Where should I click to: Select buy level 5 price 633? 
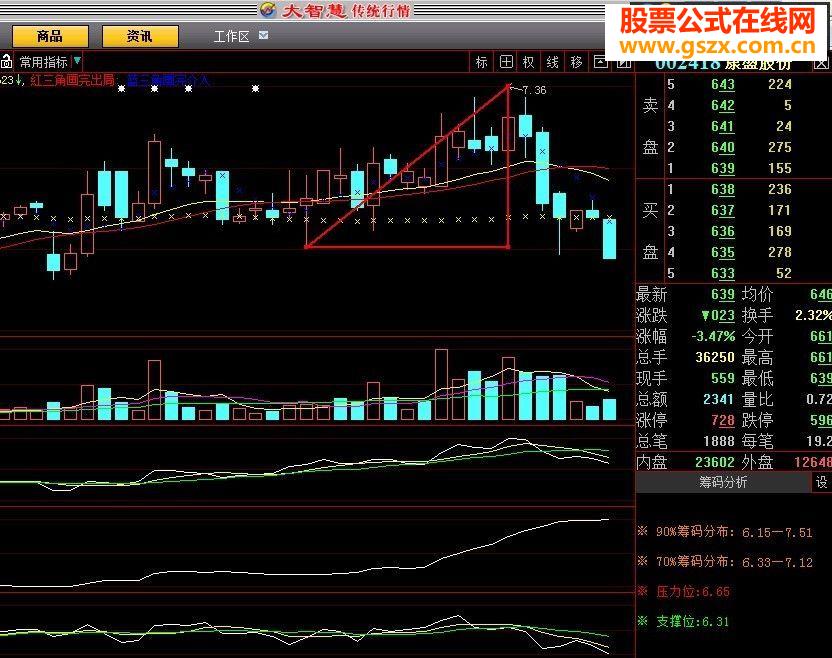point(723,273)
